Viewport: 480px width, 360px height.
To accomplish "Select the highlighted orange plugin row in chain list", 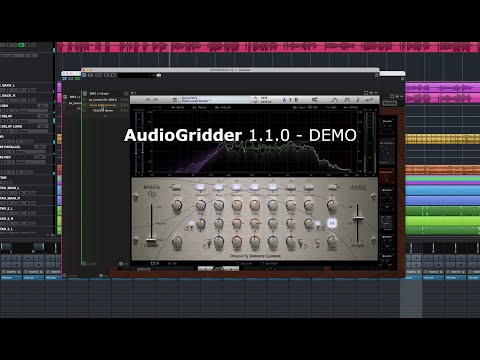I will (x=105, y=105).
